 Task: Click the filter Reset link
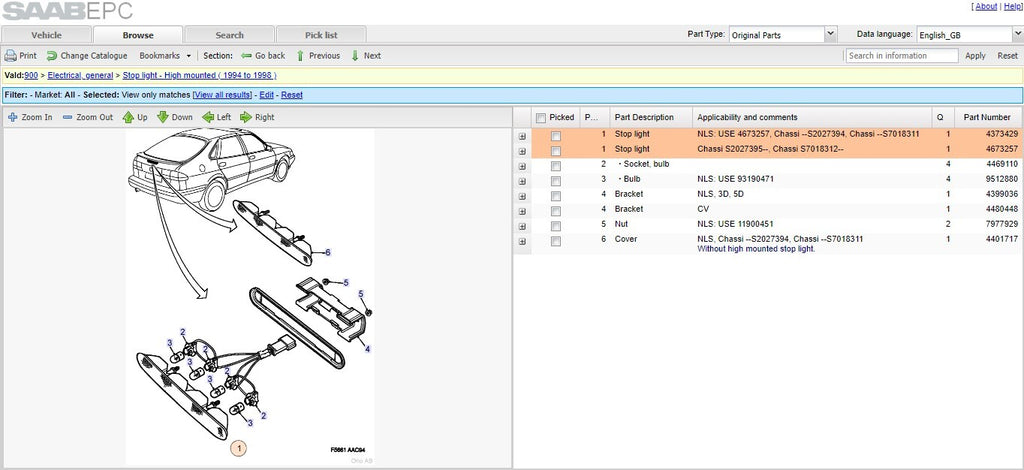point(292,95)
